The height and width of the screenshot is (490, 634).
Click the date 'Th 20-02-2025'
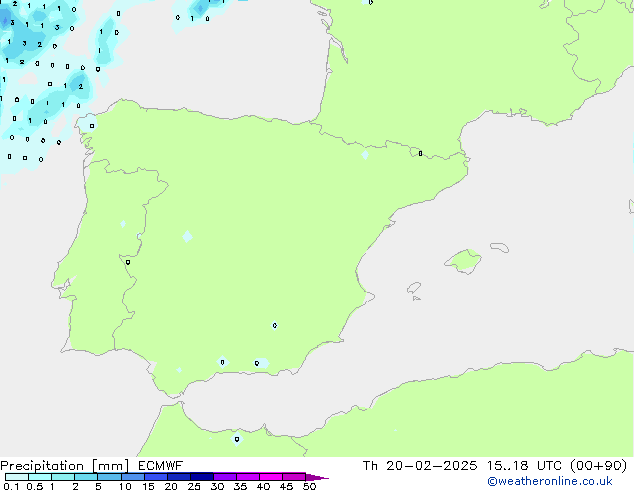[420, 466]
